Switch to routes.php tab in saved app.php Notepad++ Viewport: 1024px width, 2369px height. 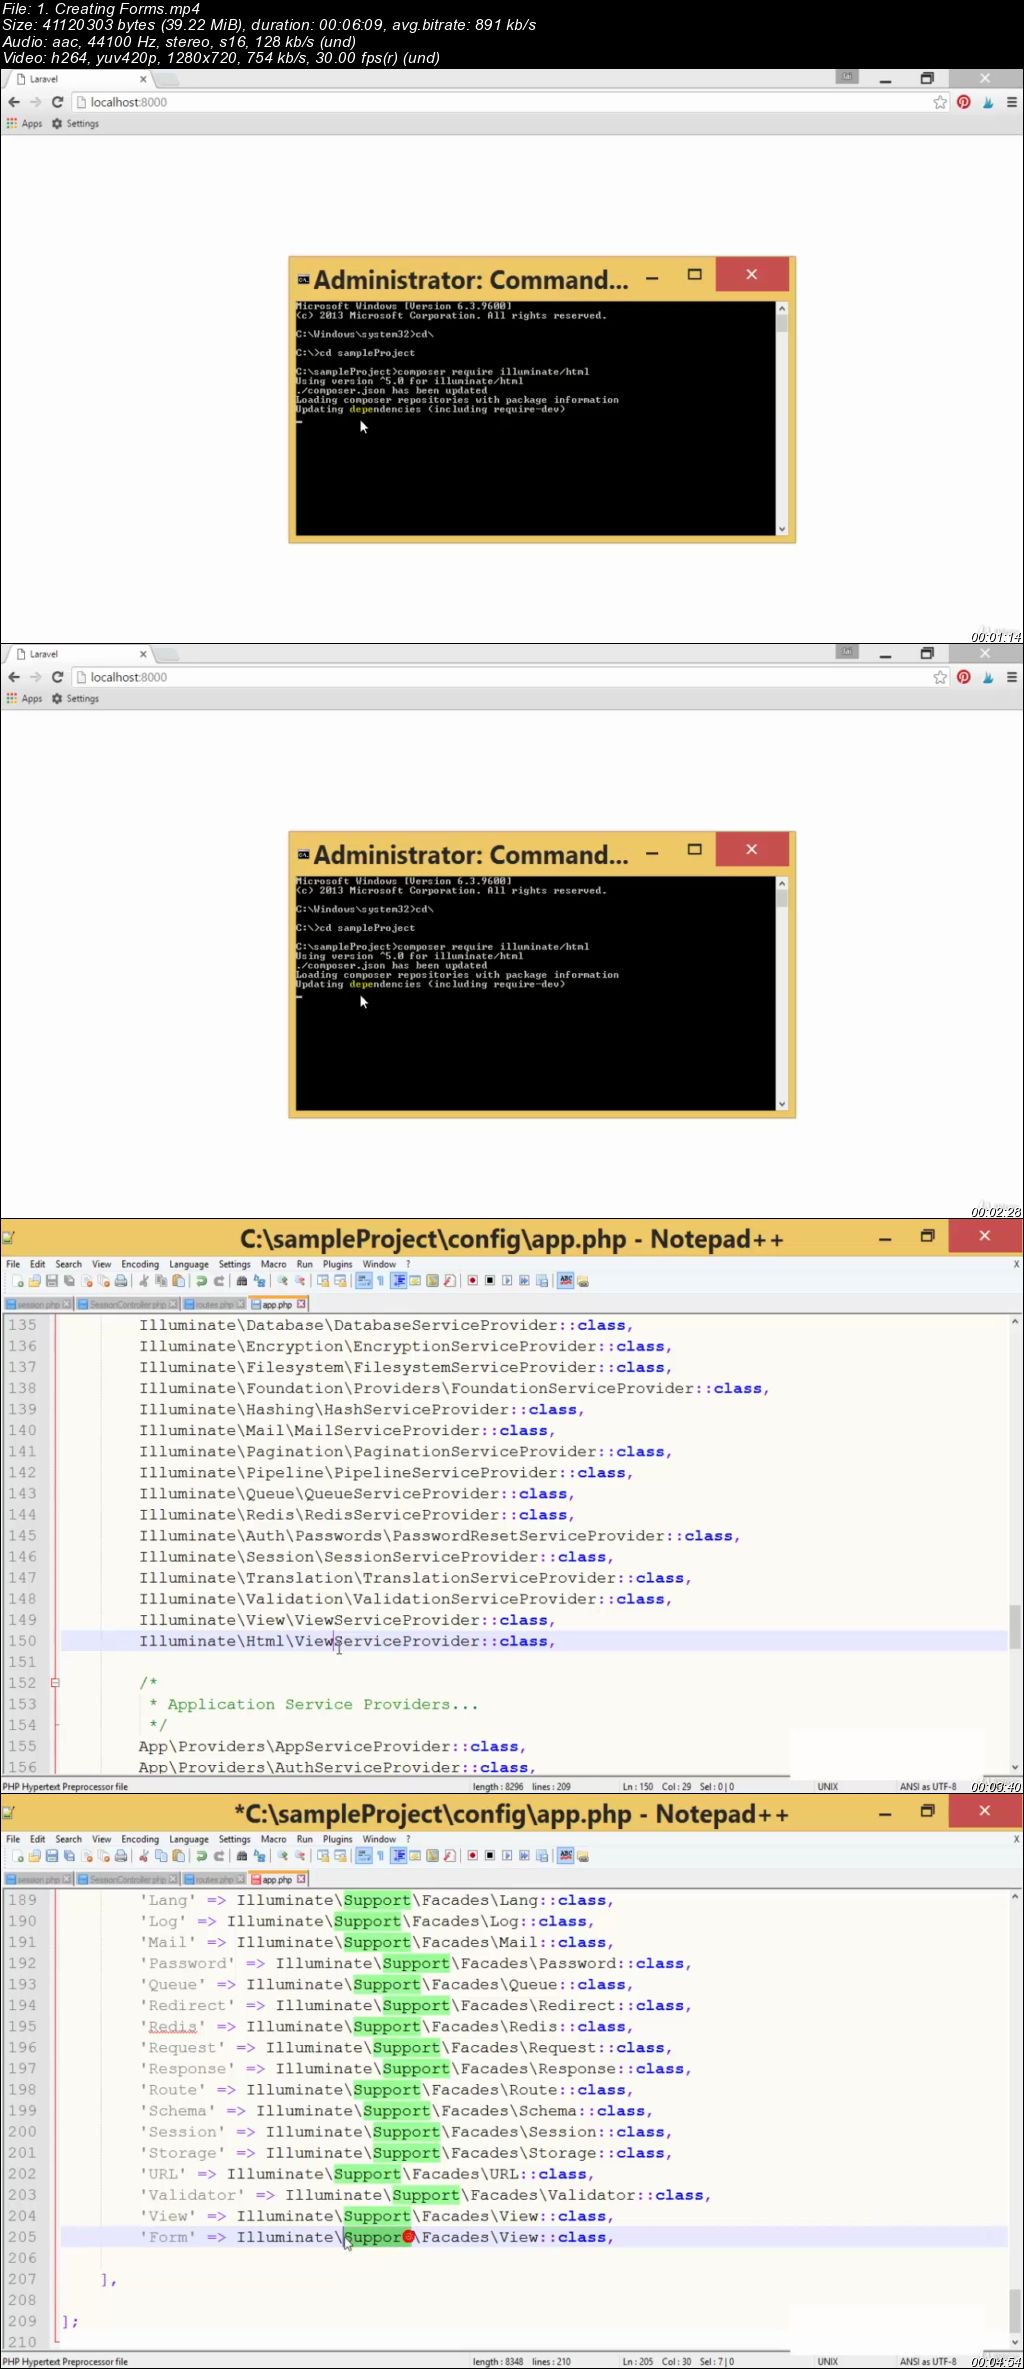(214, 1304)
